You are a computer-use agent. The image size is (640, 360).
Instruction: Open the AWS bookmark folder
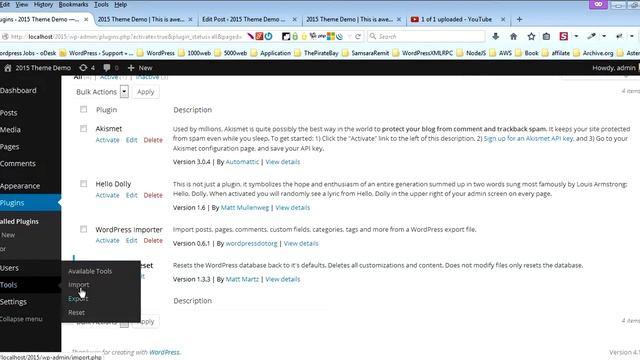coord(500,53)
